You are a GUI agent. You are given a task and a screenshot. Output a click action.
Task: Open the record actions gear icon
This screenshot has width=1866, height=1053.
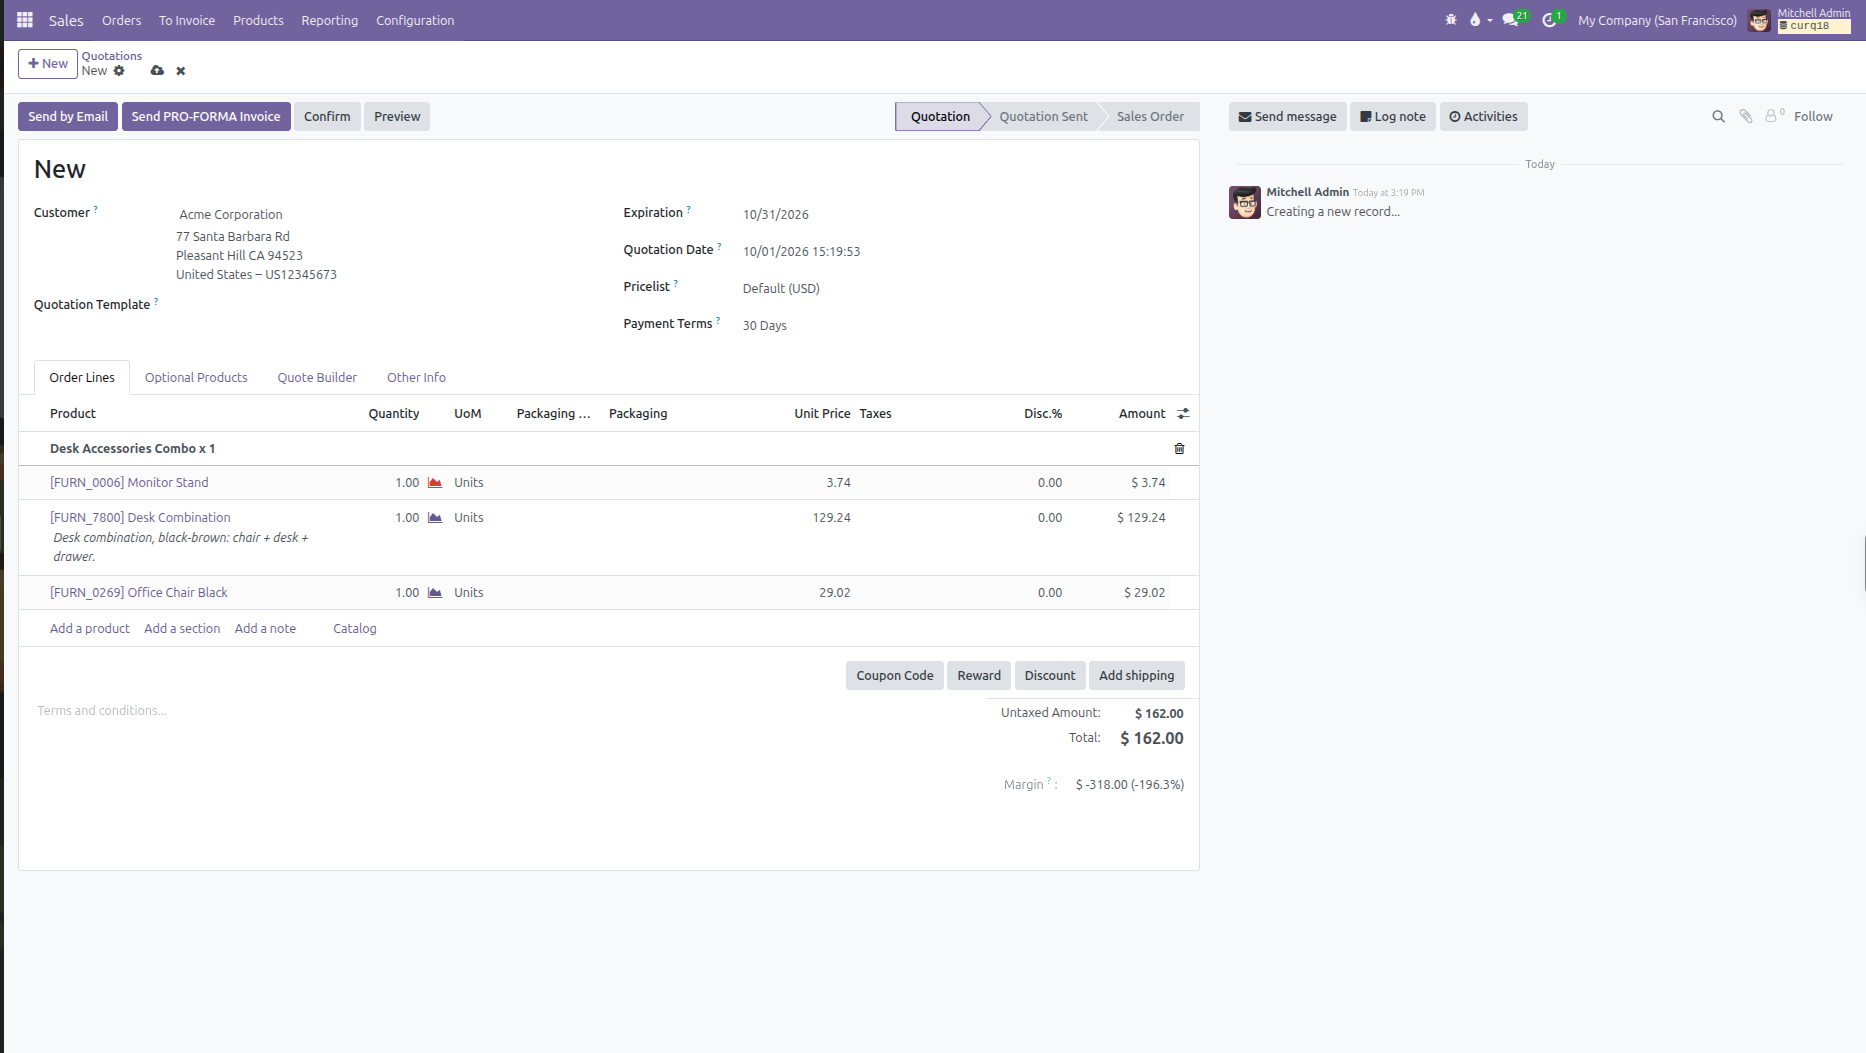(x=119, y=71)
